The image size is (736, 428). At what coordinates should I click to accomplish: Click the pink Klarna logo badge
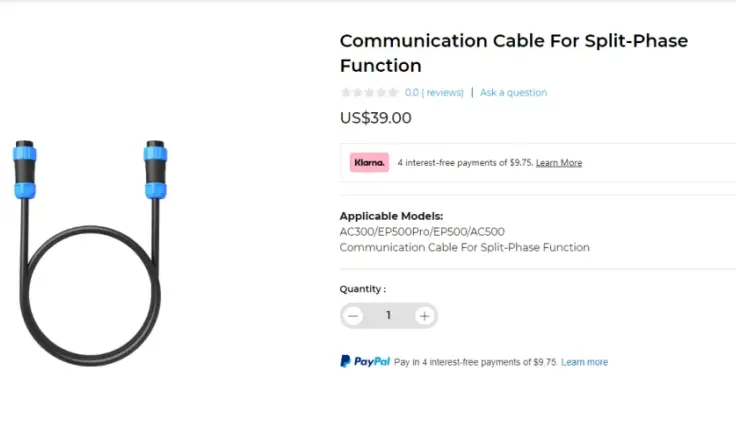click(x=369, y=162)
